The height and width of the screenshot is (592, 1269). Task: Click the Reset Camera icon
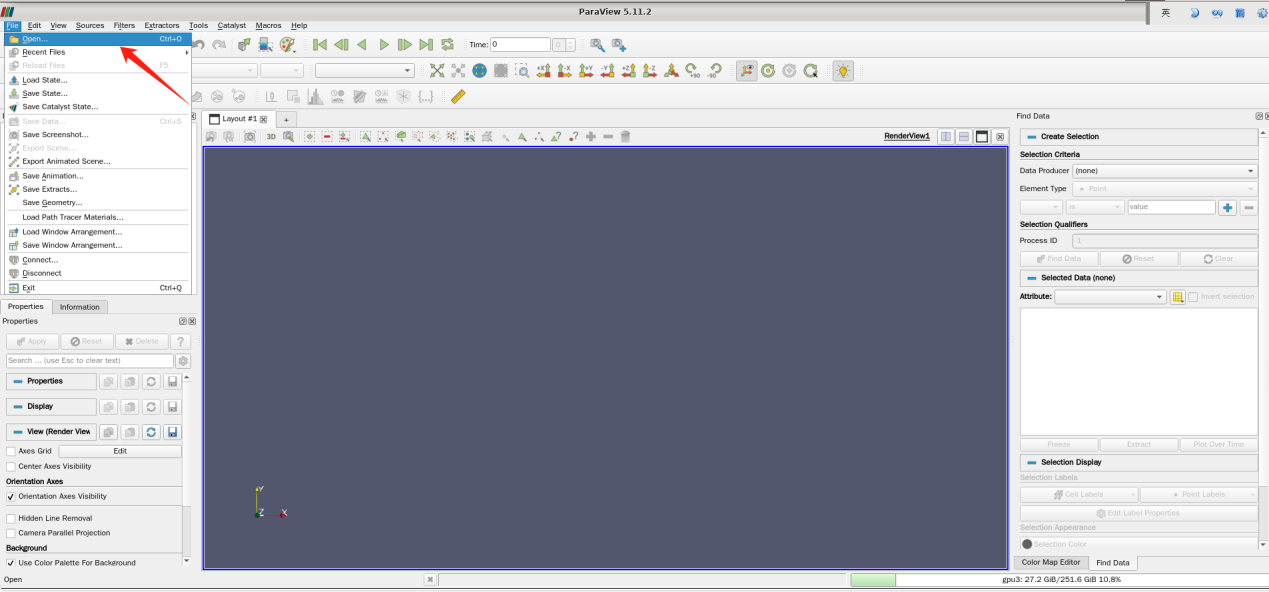(x=436, y=71)
